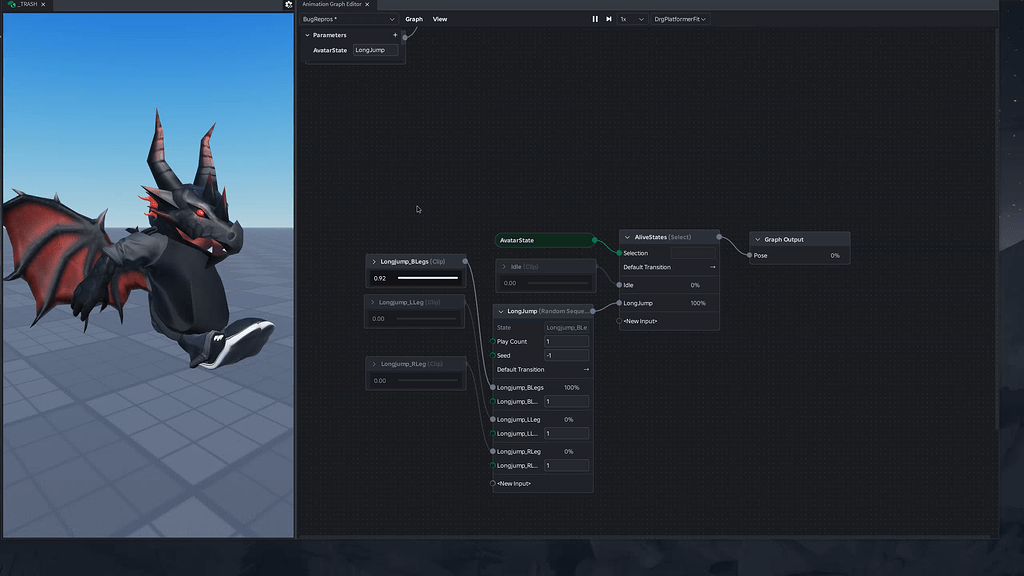Click the Longjump_BLegs 100% weight value
The width and height of the screenshot is (1024, 576).
[x=571, y=387]
